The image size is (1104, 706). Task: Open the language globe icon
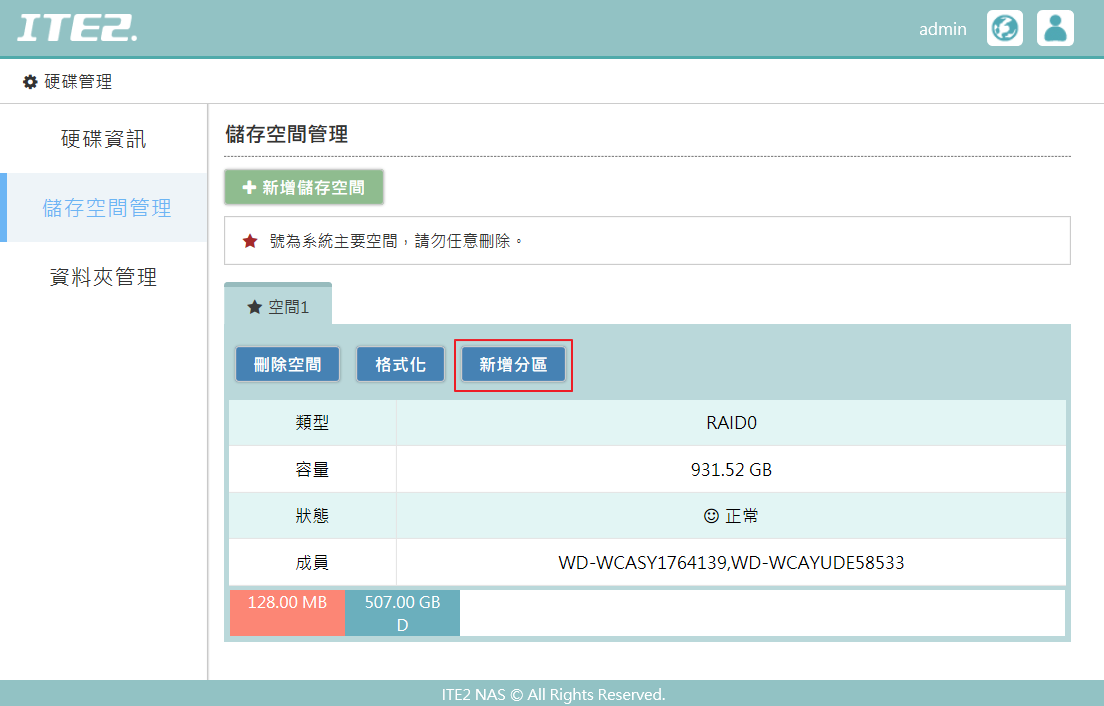1004,28
